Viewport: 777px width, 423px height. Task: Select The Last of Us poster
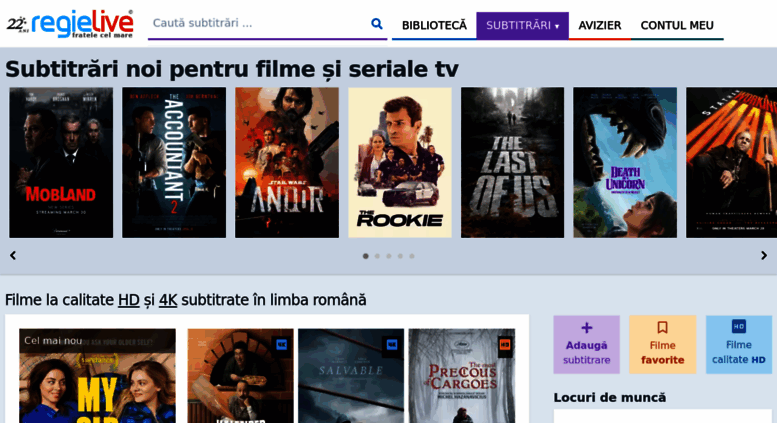[x=512, y=162]
